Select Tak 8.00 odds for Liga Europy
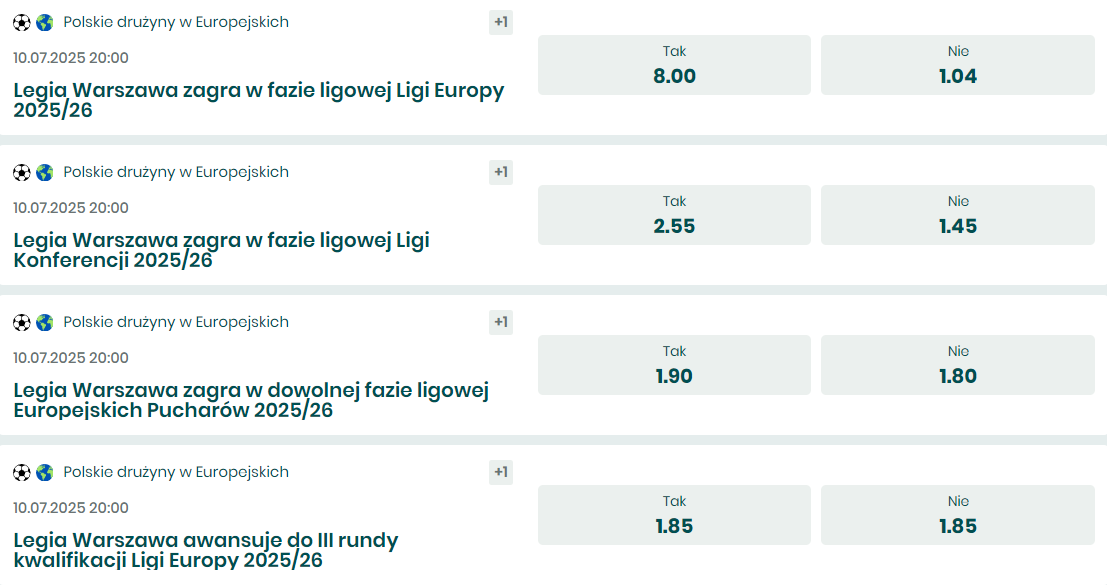 coord(674,65)
